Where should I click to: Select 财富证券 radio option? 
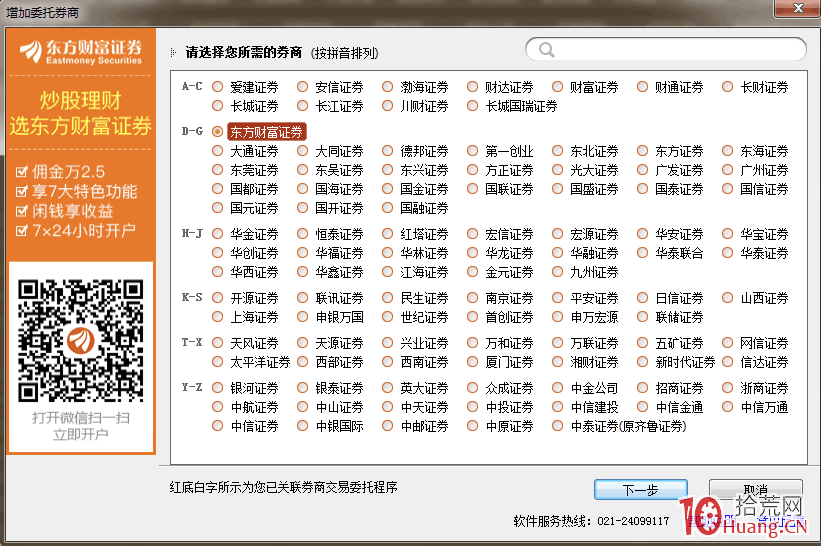(557, 87)
